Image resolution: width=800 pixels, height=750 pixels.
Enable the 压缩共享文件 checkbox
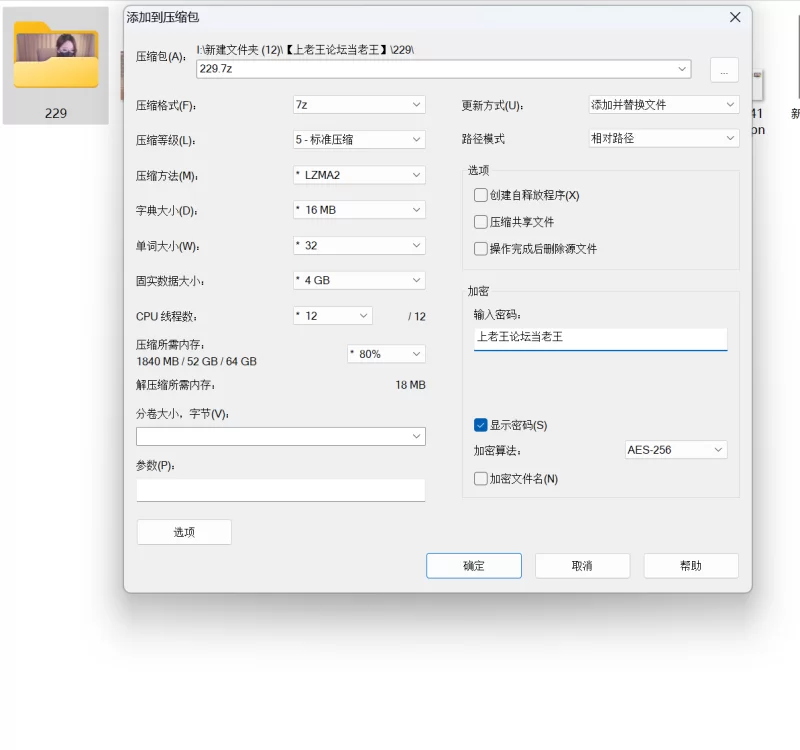click(481, 222)
